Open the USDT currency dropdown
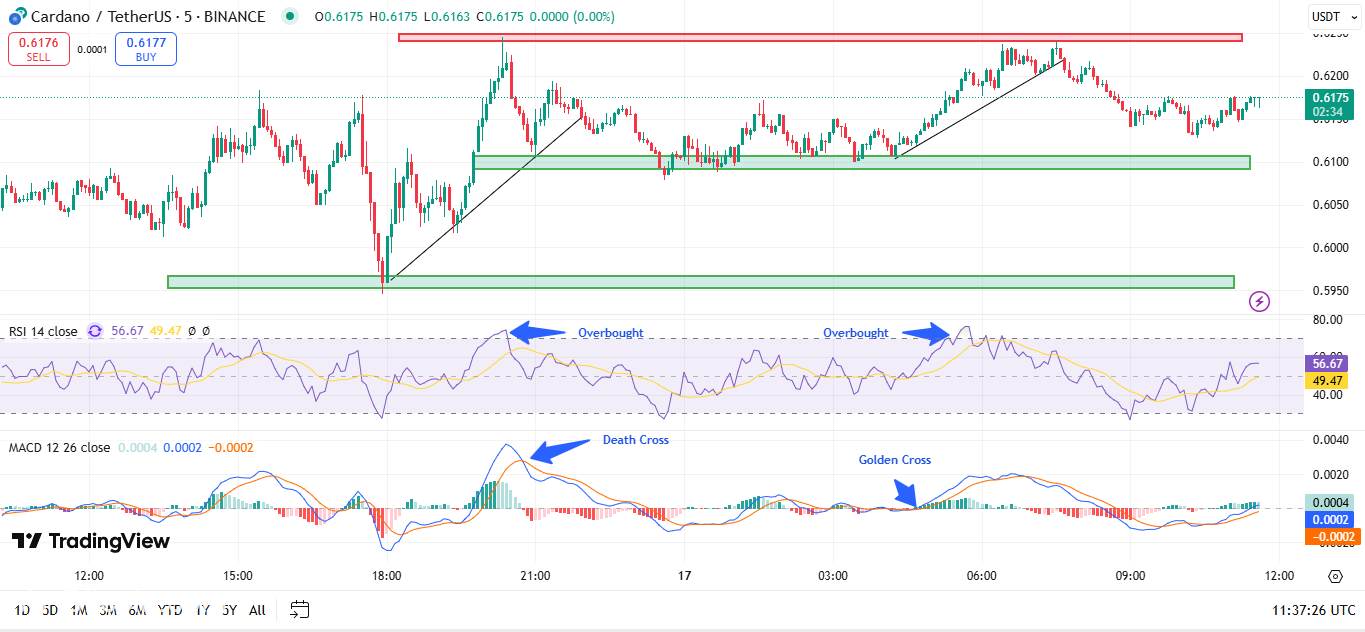Image resolution: width=1365 pixels, height=632 pixels. click(x=1333, y=17)
